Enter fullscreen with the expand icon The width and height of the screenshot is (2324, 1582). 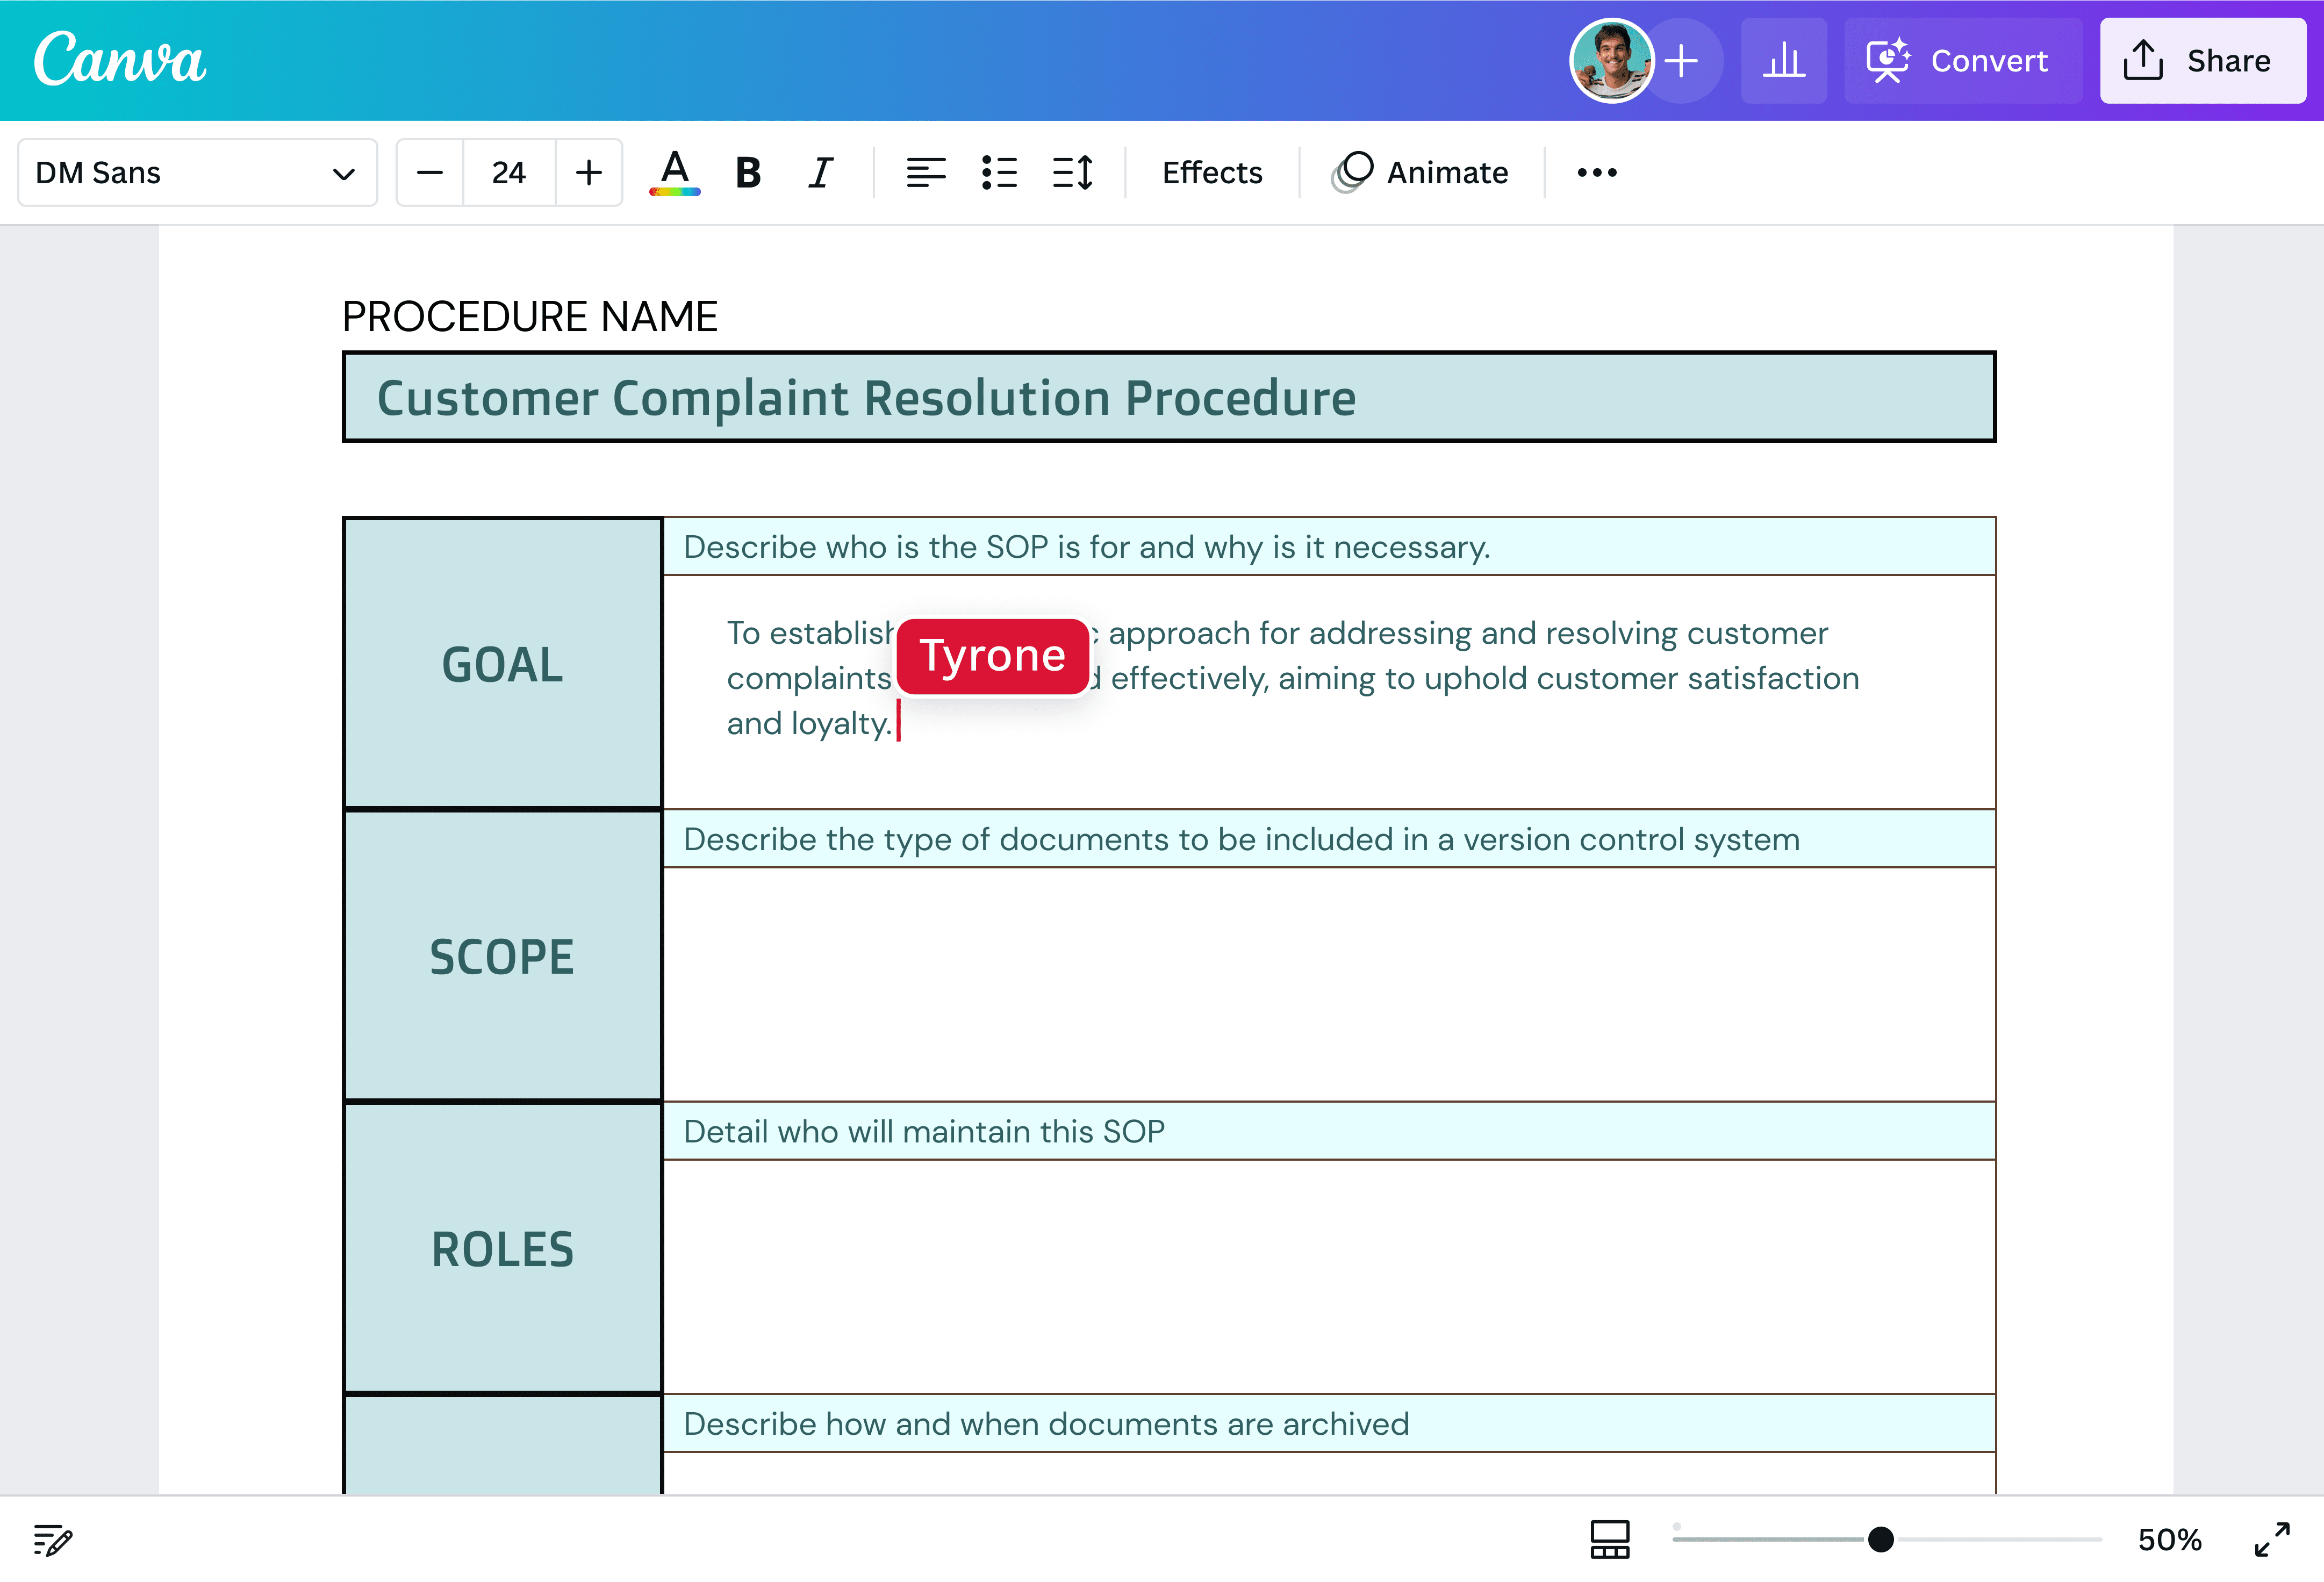click(x=2276, y=1540)
